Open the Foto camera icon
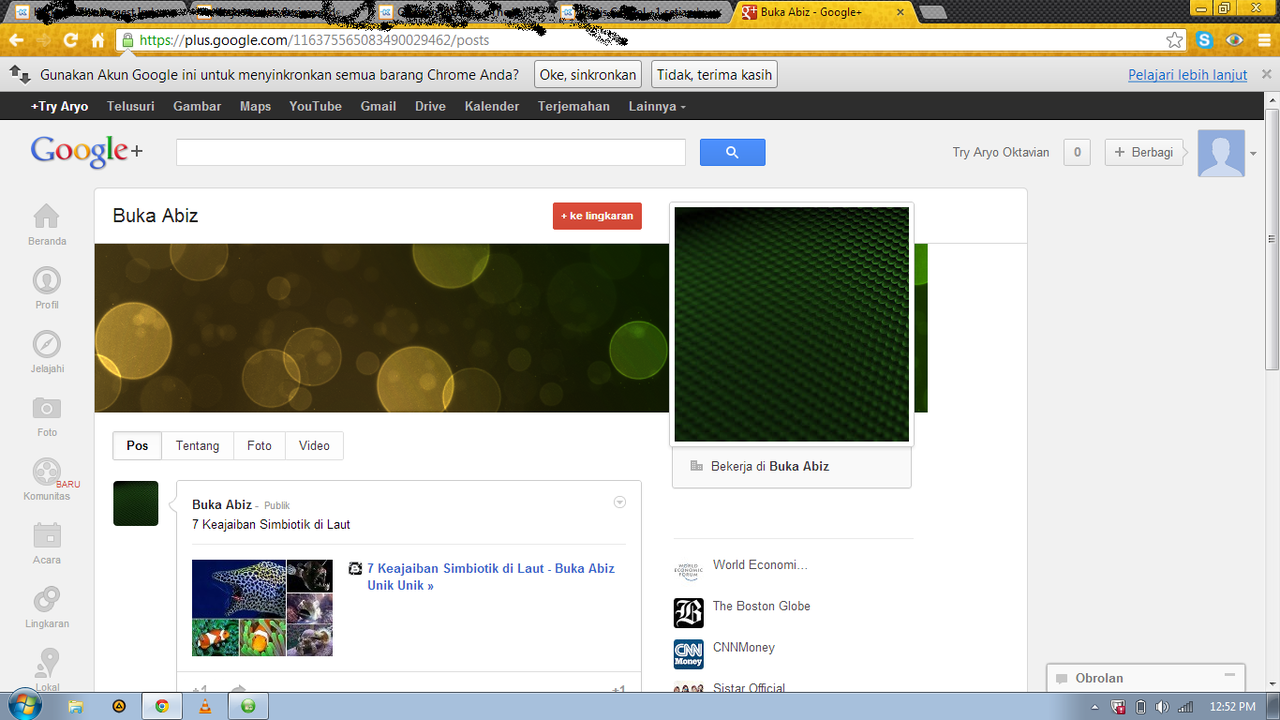Viewport: 1280px width, 720px height. click(46, 408)
